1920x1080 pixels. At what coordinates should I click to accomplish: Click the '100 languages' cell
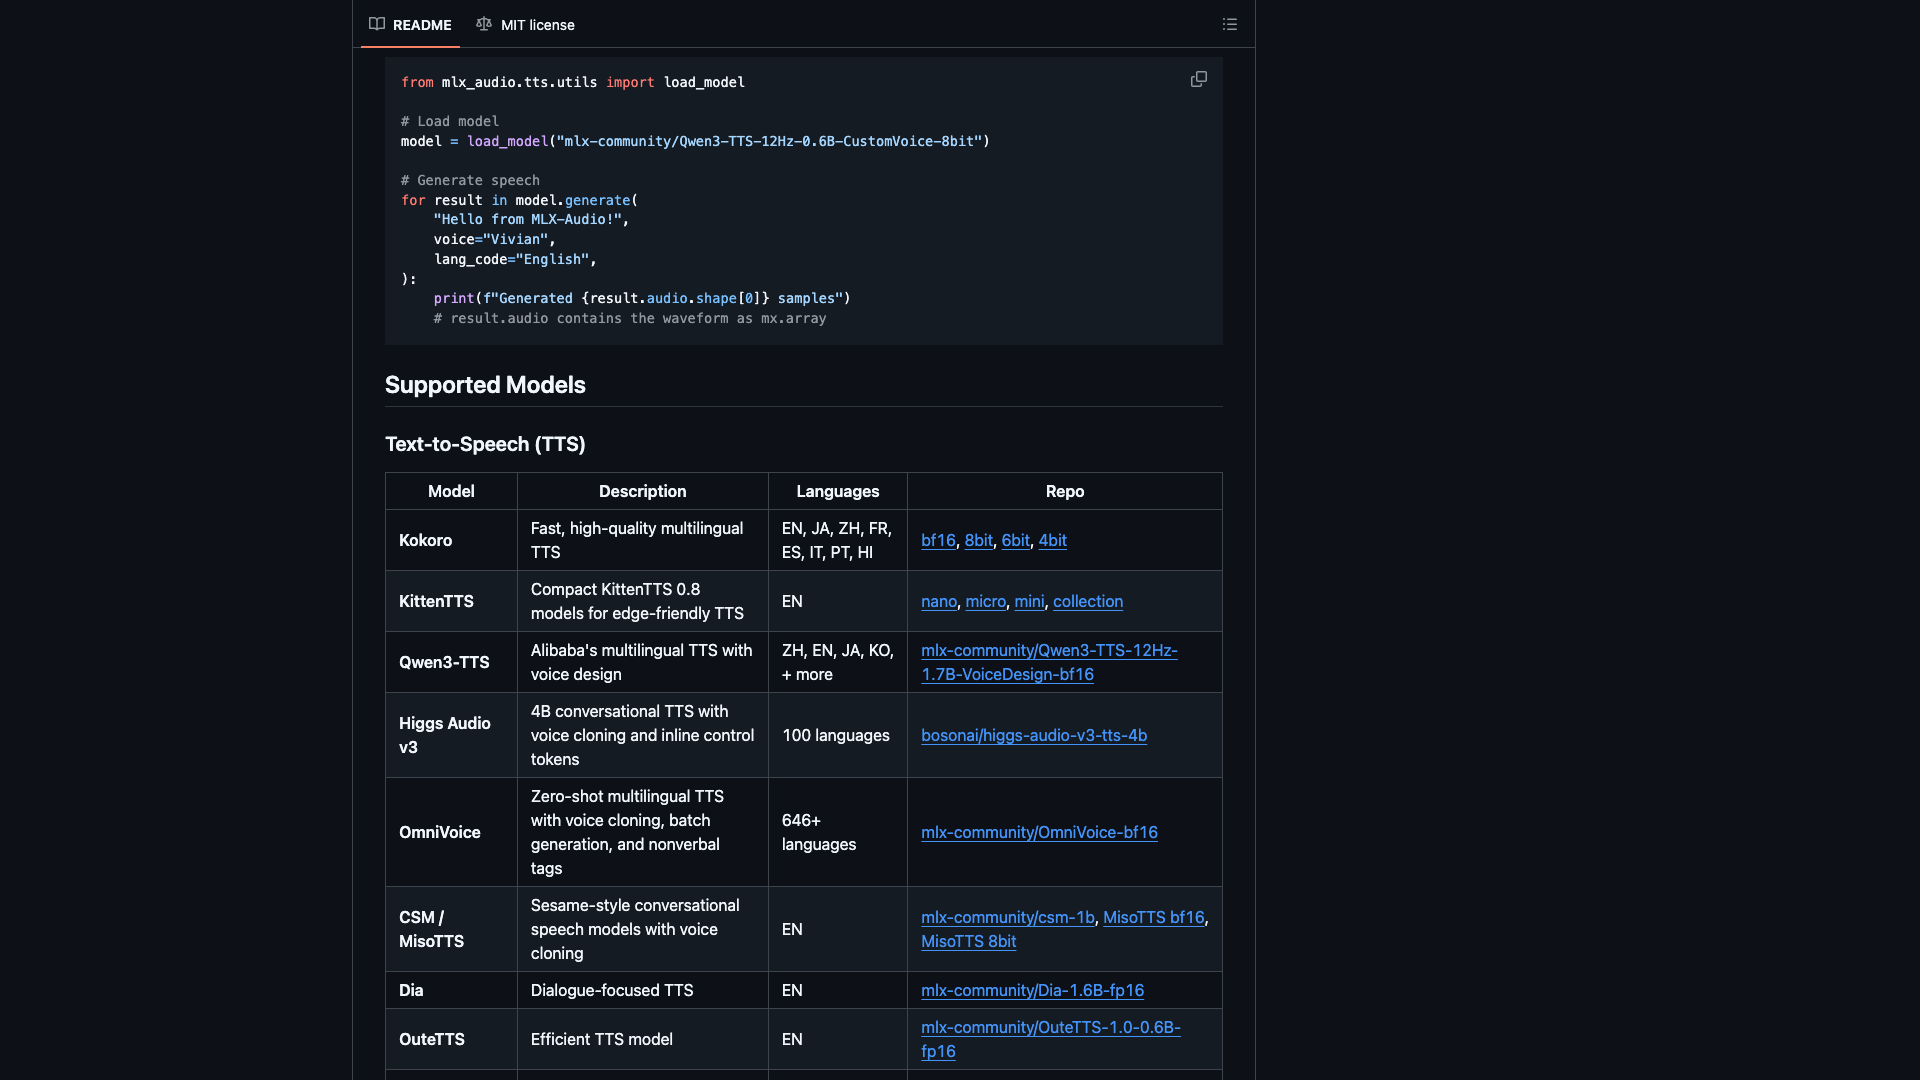[837, 735]
